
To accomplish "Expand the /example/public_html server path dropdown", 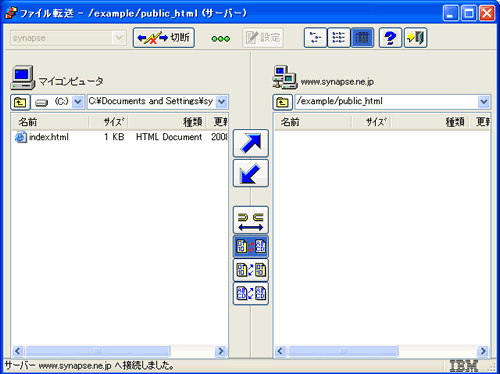I will click(484, 102).
